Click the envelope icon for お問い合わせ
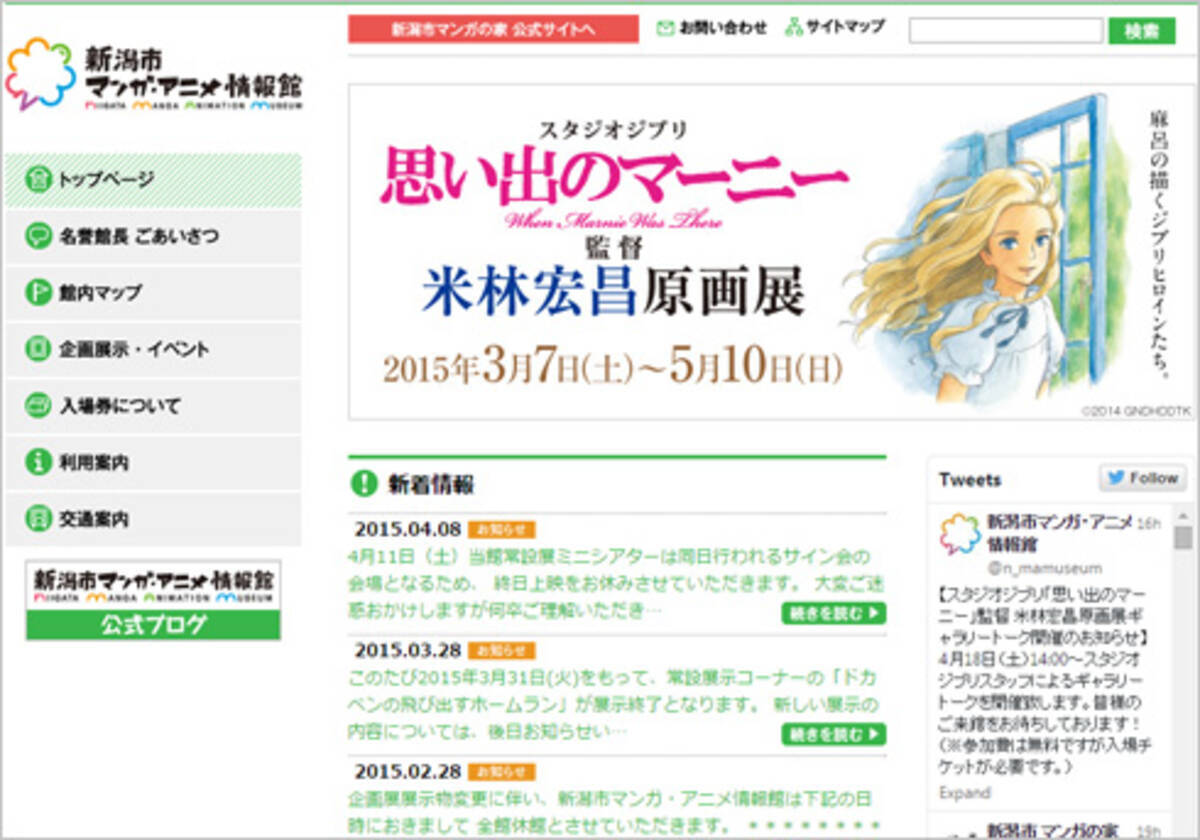Image resolution: width=1200 pixels, height=840 pixels. pos(665,28)
